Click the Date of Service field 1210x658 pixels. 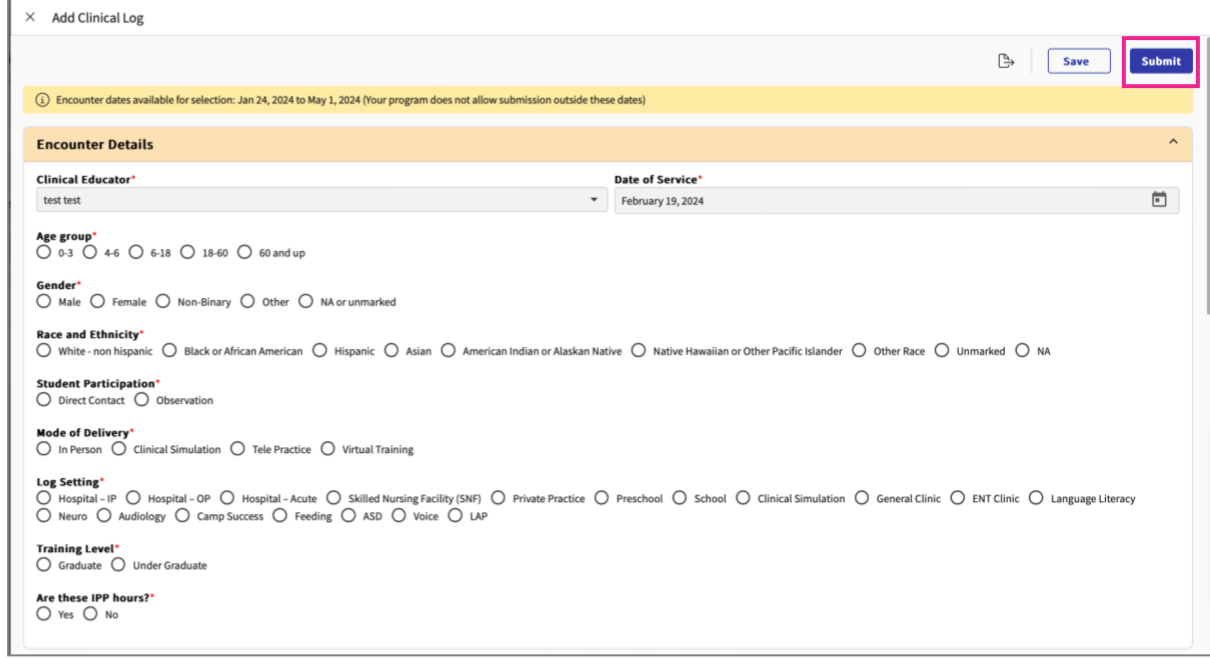click(x=880, y=200)
